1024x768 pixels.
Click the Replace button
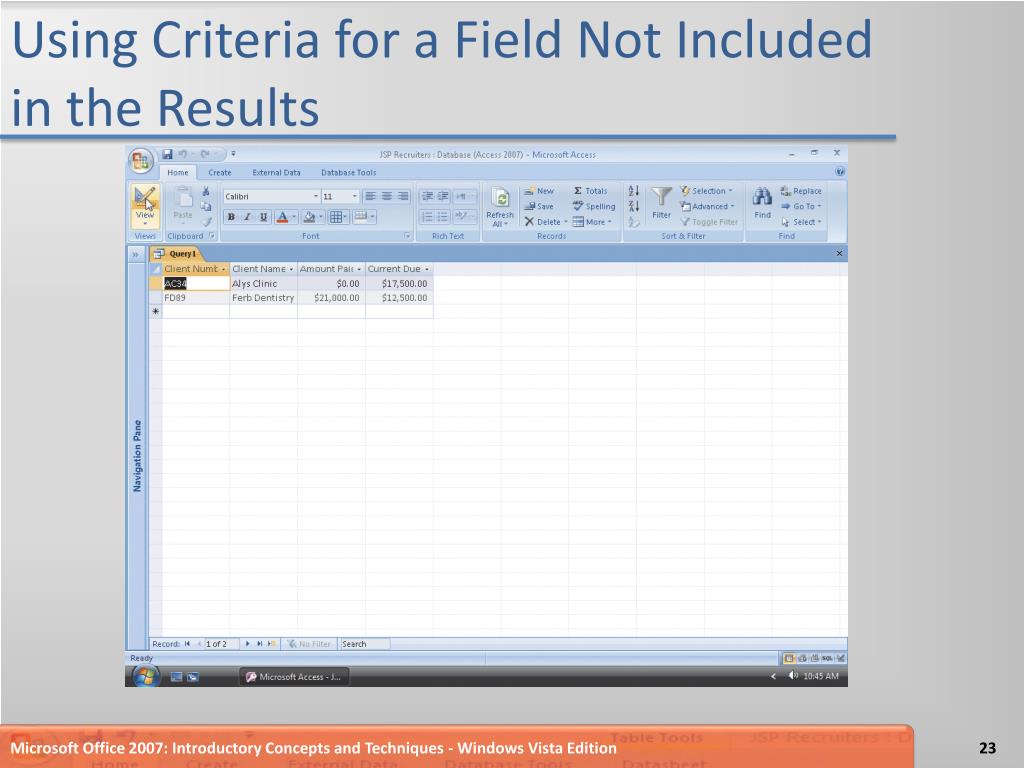point(801,191)
